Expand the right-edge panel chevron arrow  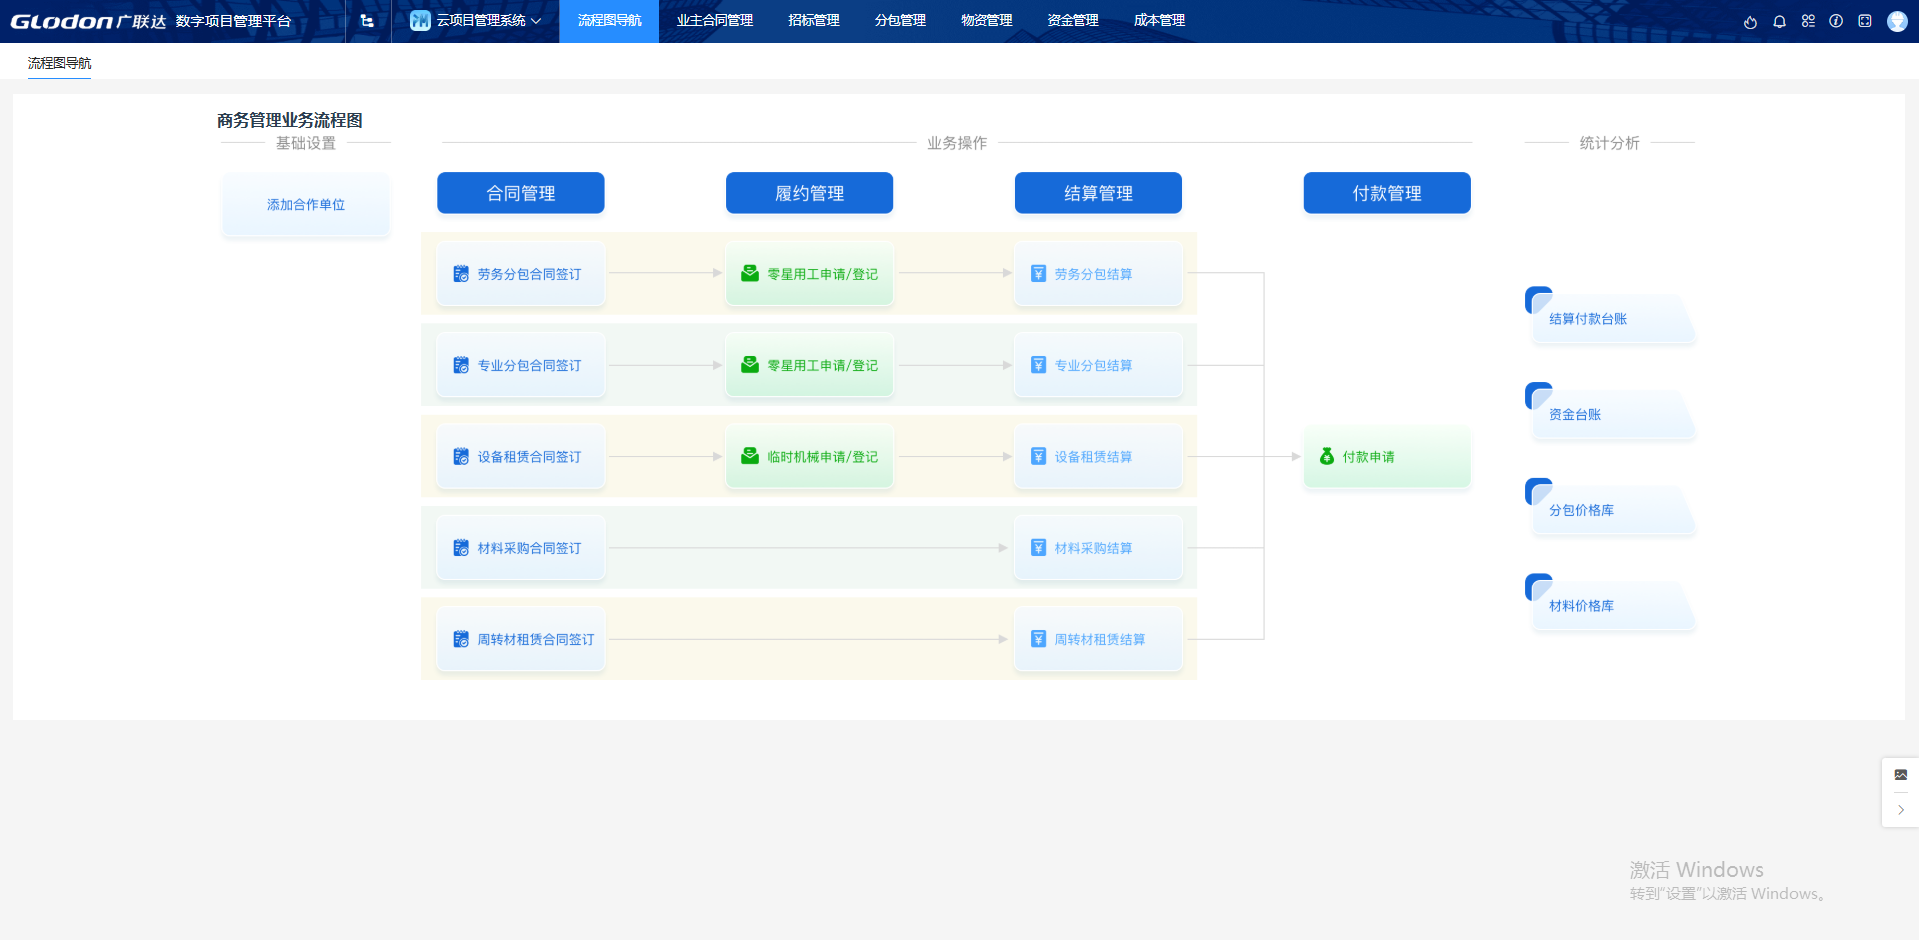pos(1900,810)
